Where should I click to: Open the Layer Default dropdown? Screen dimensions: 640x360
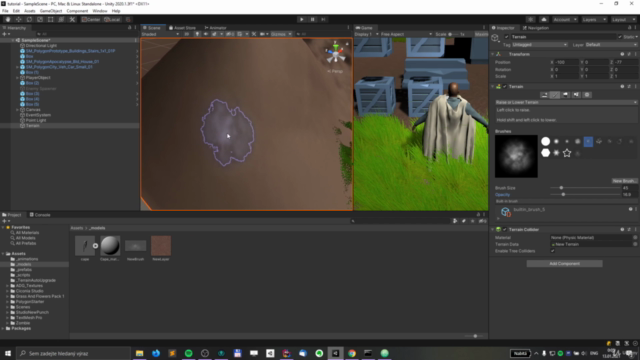(x=611, y=44)
